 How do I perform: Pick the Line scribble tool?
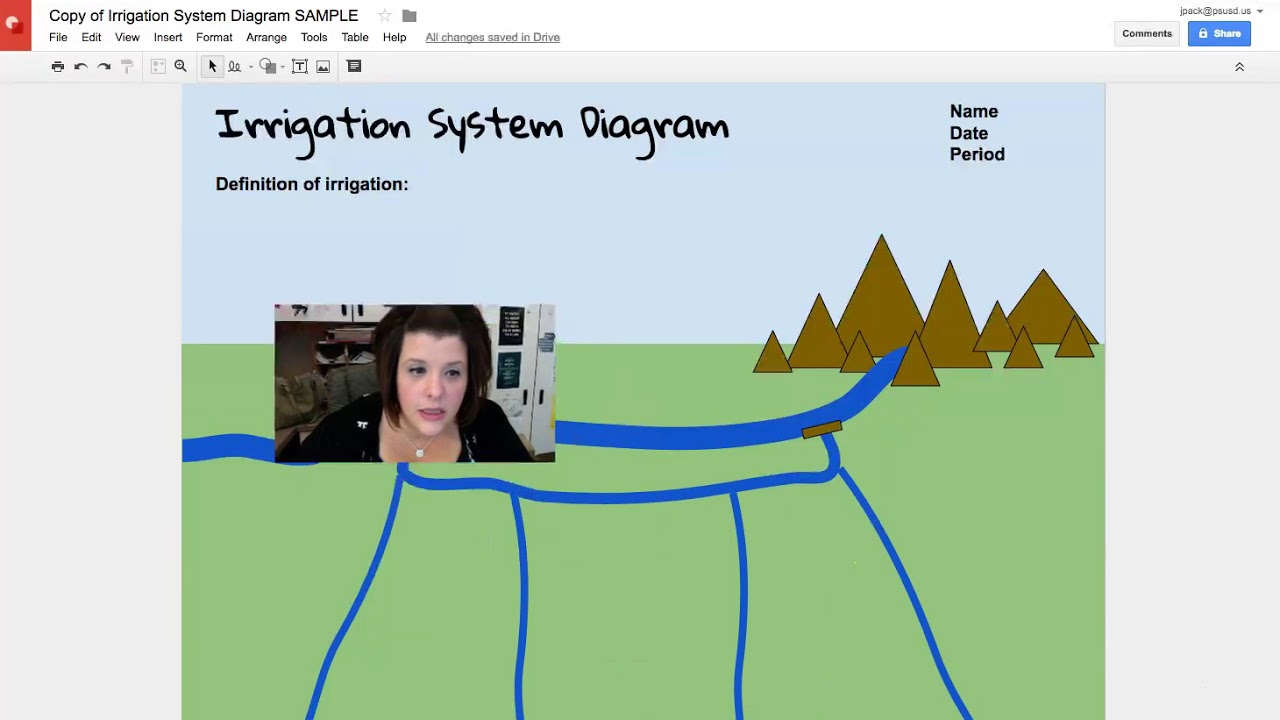[234, 66]
